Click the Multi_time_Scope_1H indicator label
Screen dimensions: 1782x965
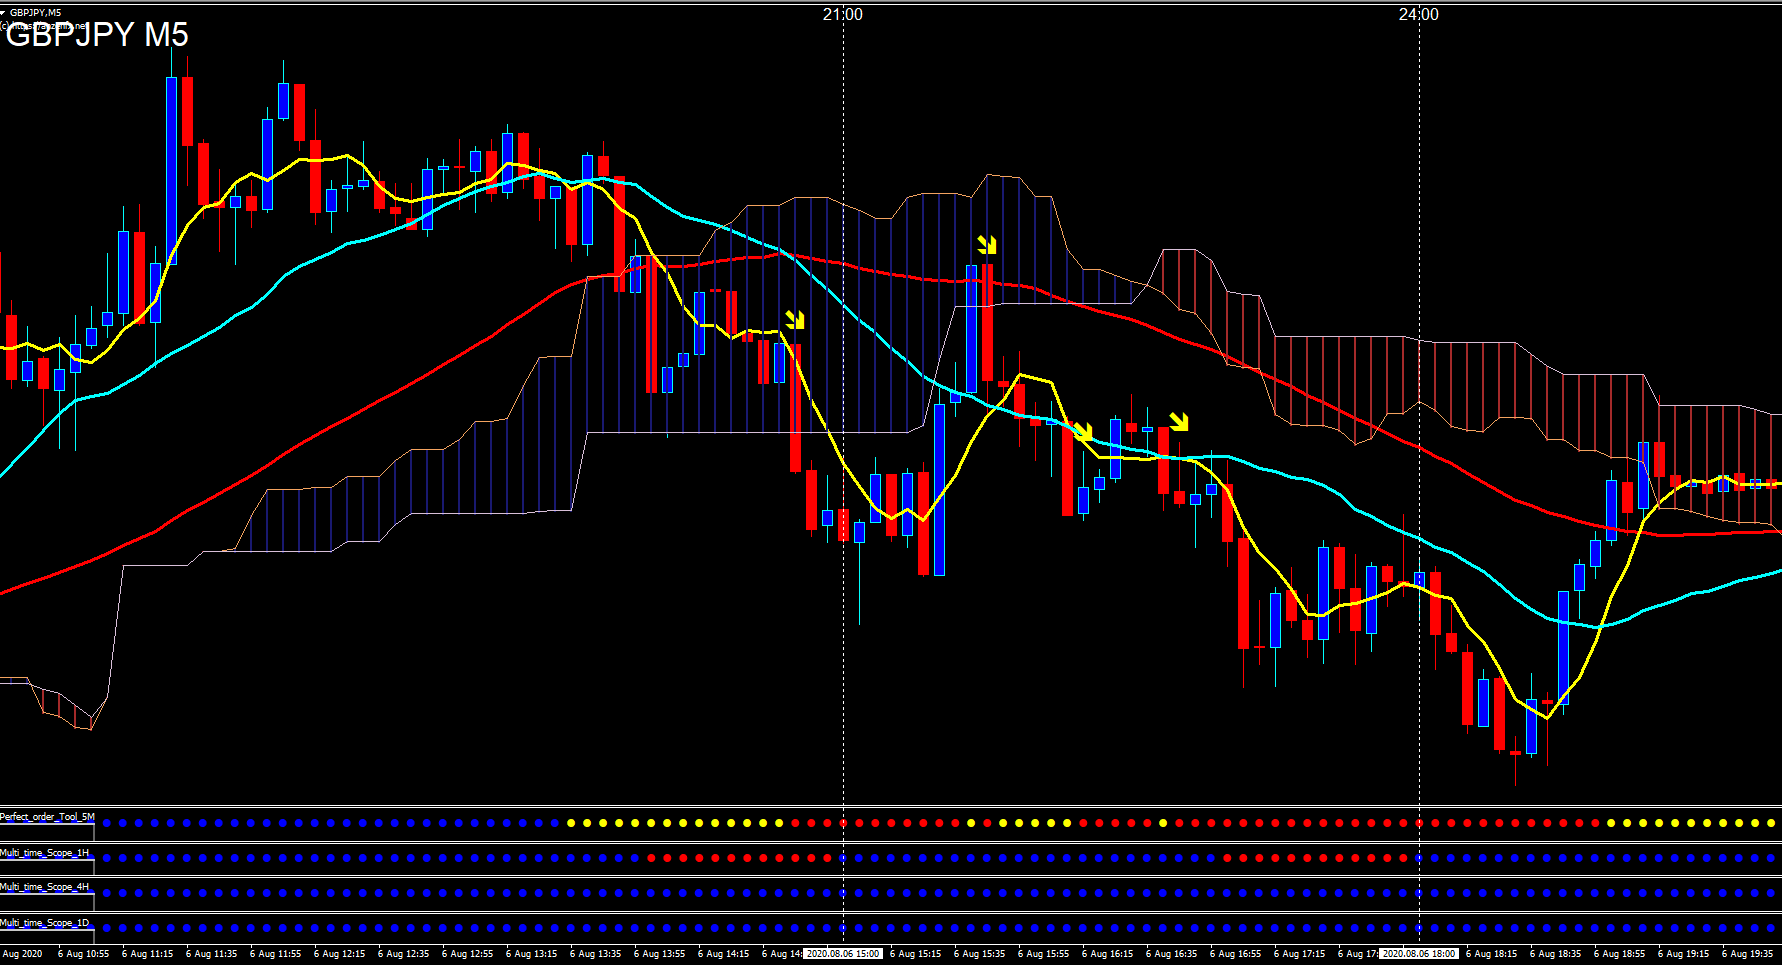click(x=44, y=853)
